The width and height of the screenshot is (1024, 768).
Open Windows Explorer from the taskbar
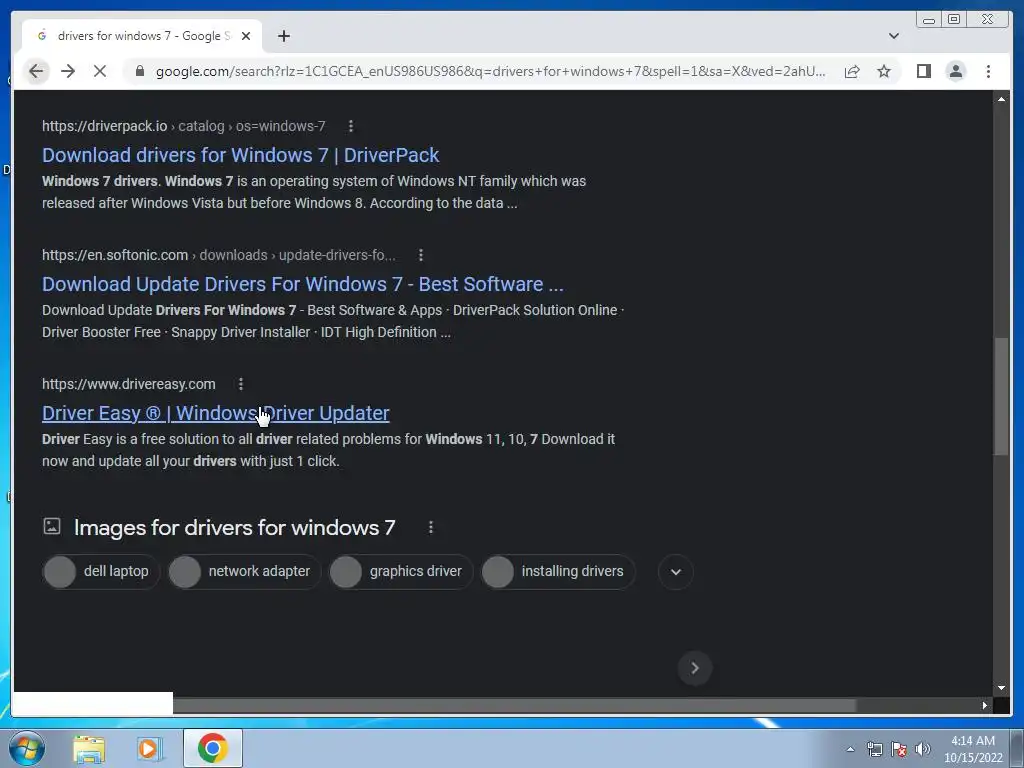point(89,748)
